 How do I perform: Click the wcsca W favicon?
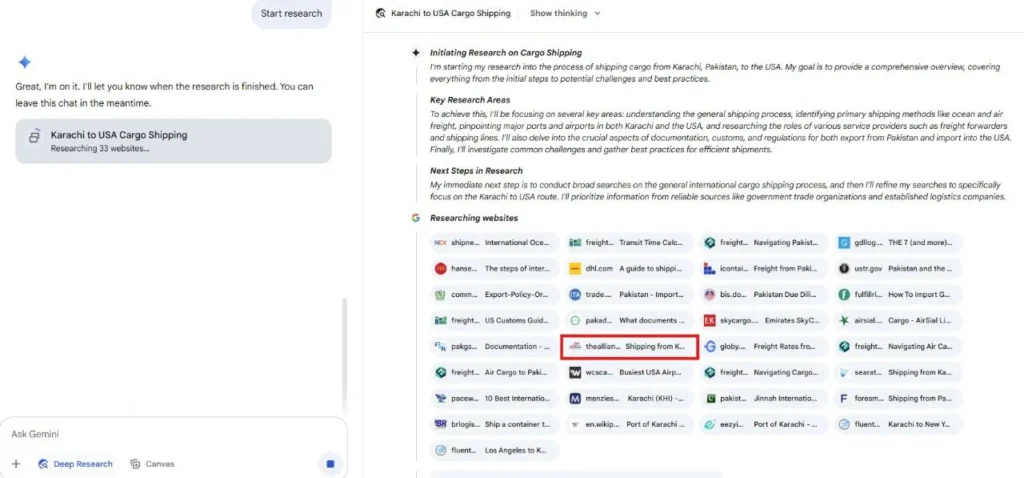[575, 373]
